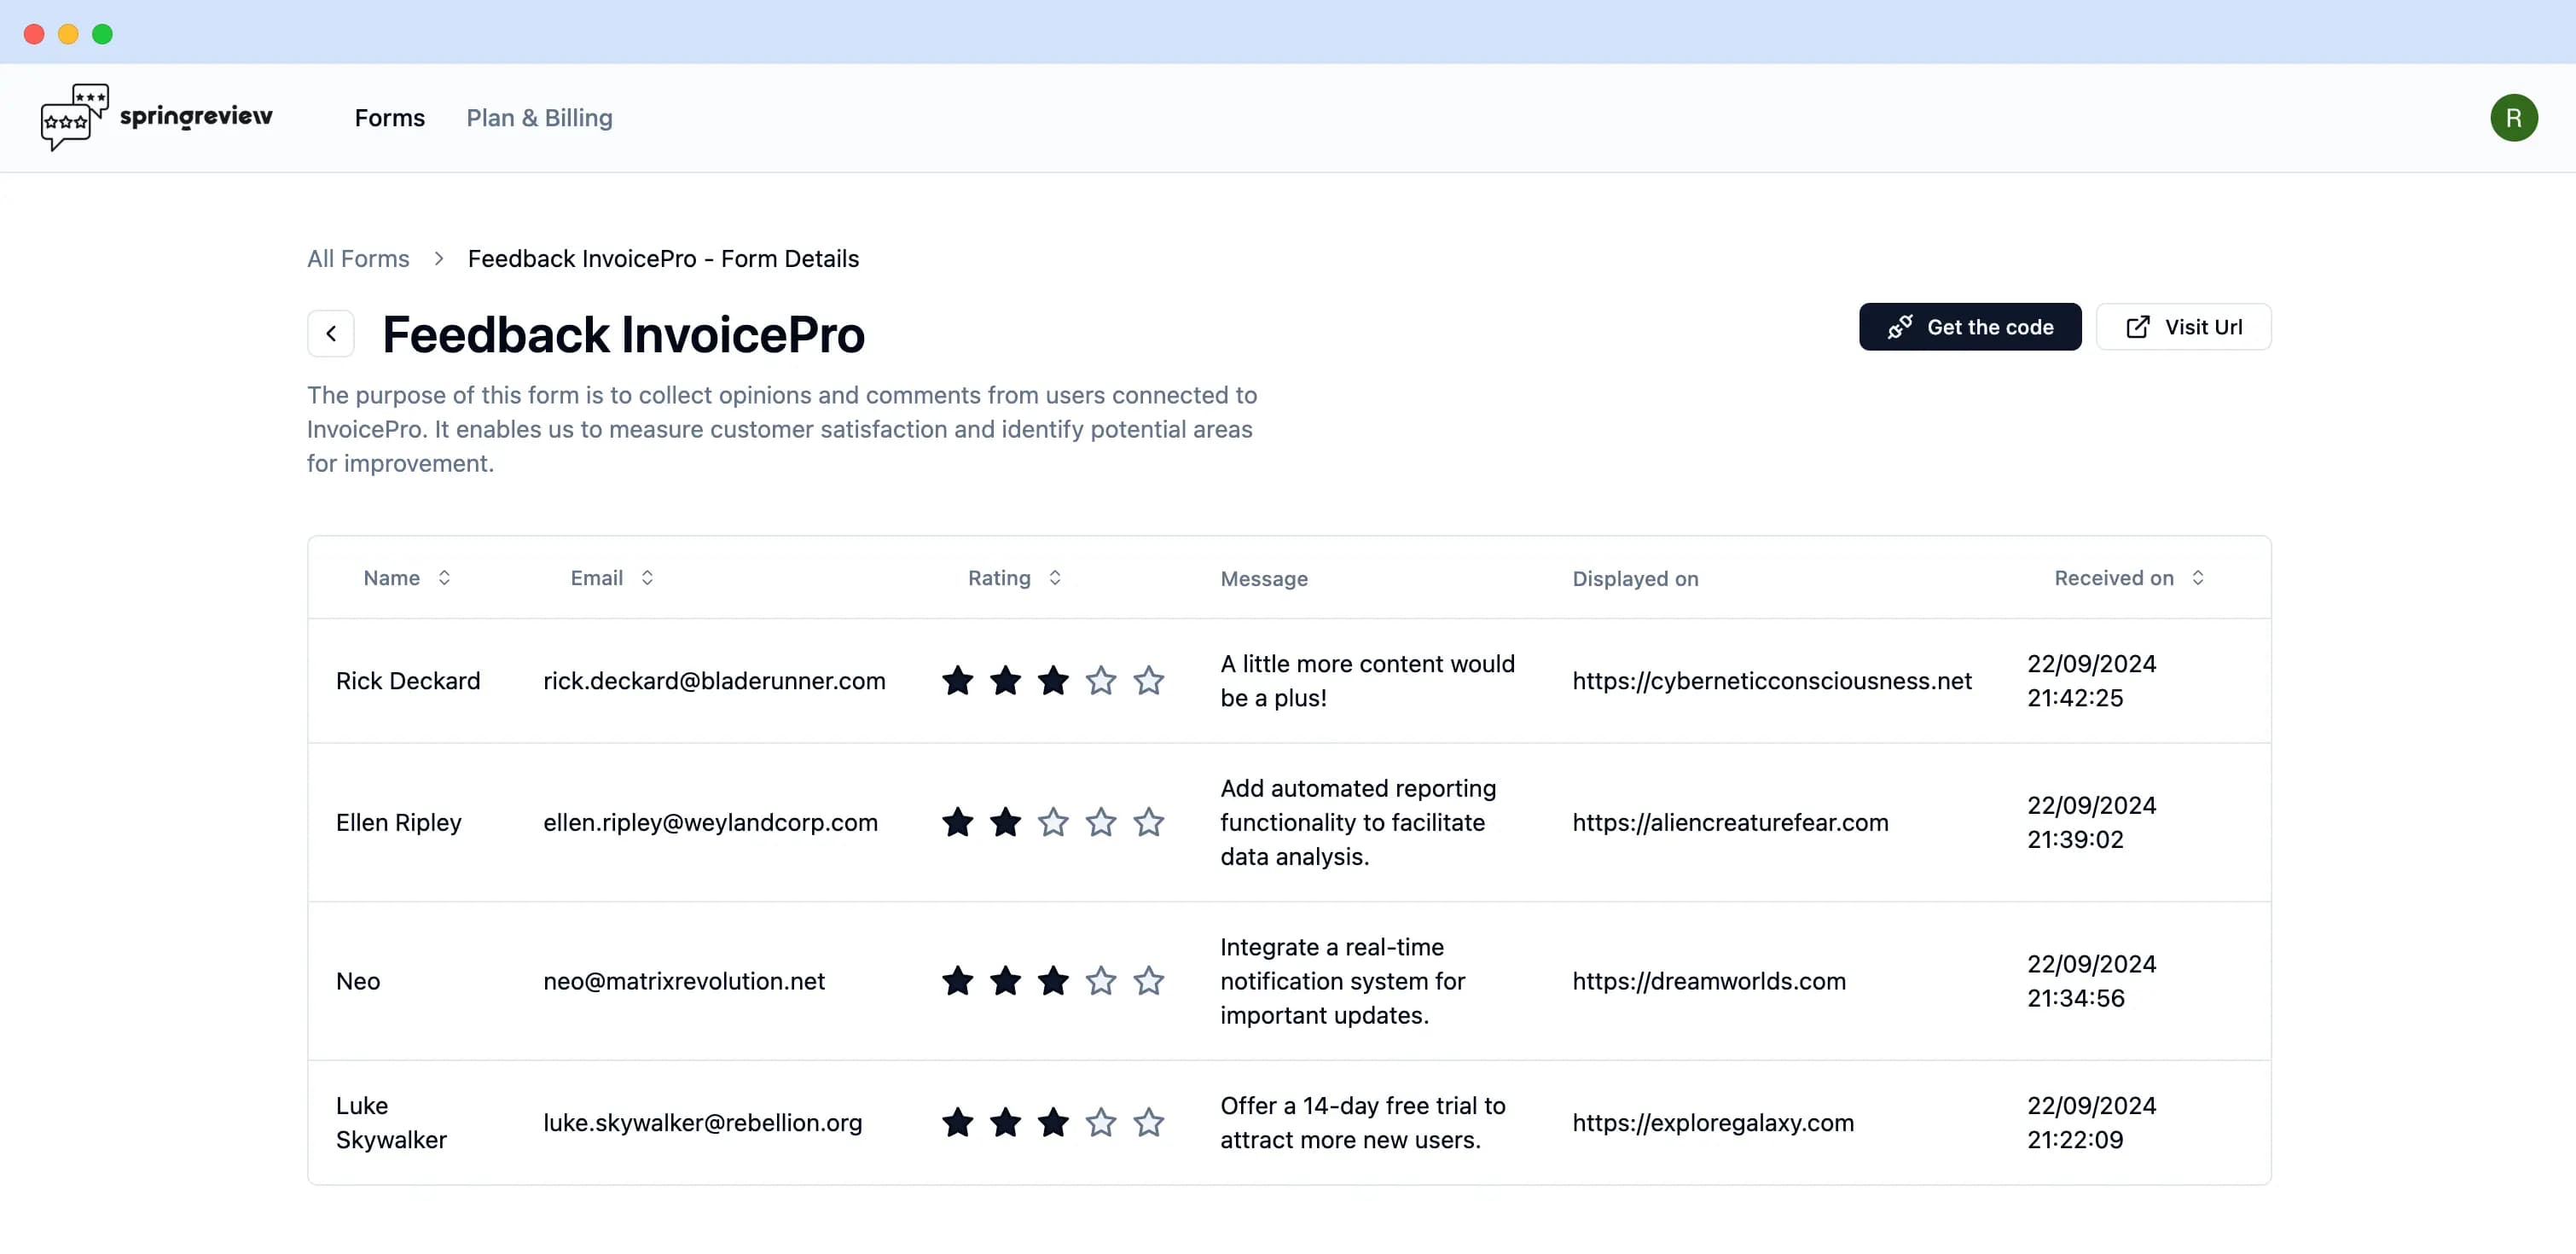The width and height of the screenshot is (2576, 1254).
Task: Click the All Forms breadcrumb link
Action: pyautogui.click(x=358, y=258)
